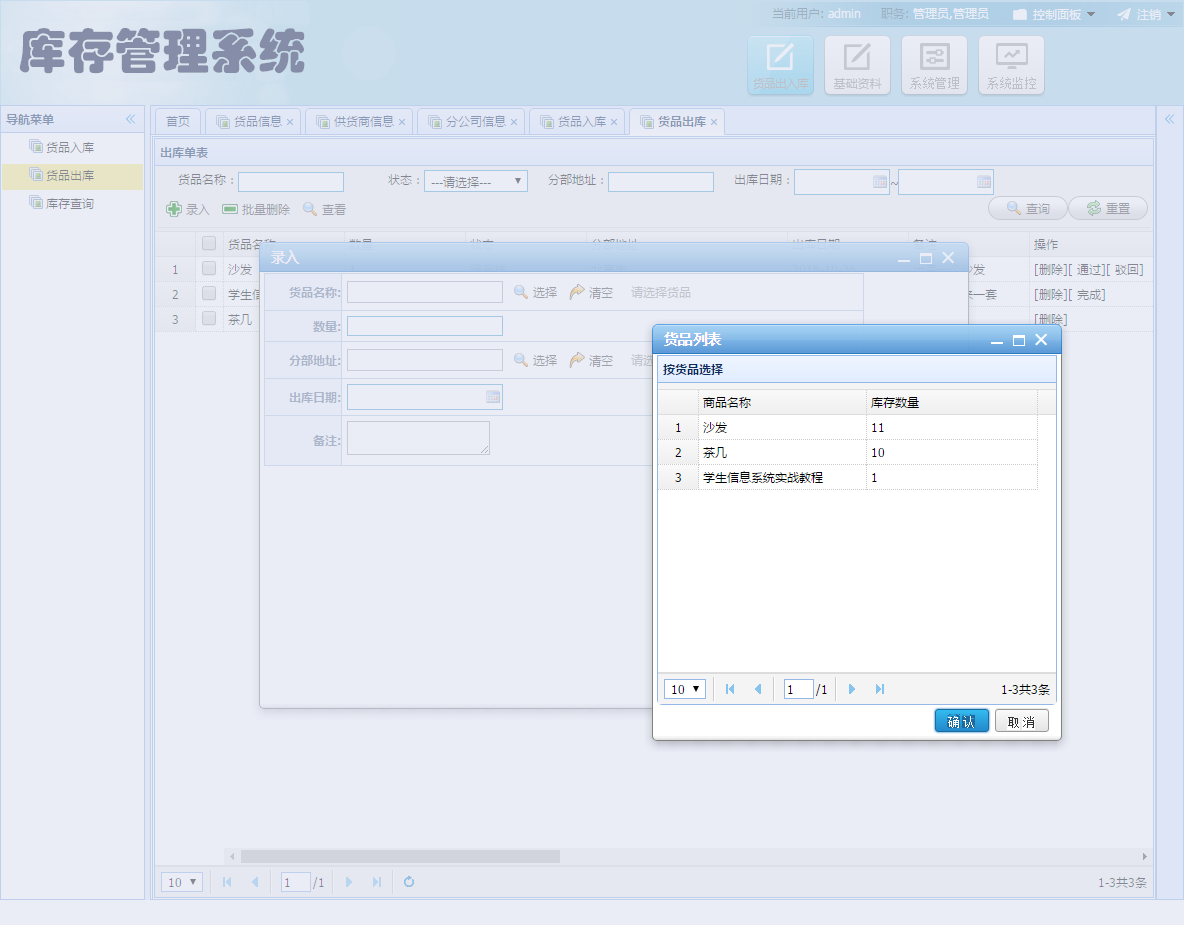Switch to the 供货商信息 tab

coord(359,122)
